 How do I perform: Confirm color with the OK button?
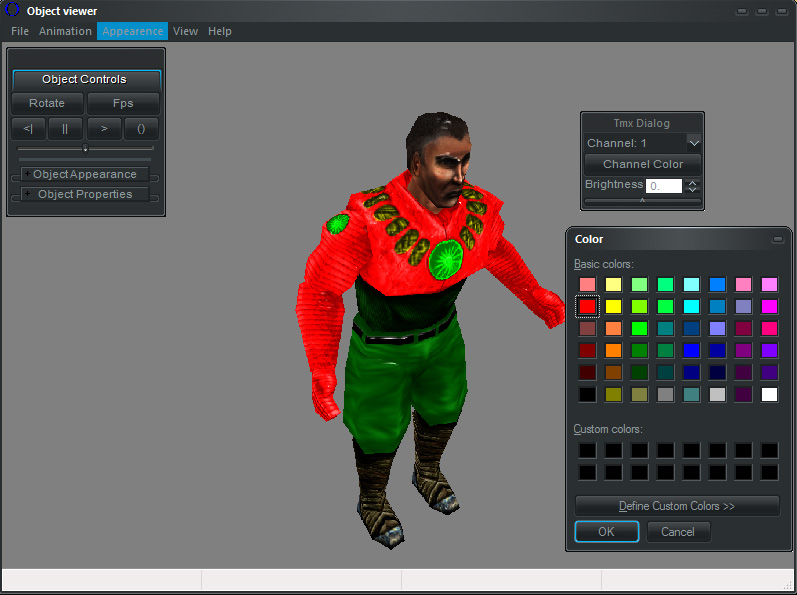point(606,531)
